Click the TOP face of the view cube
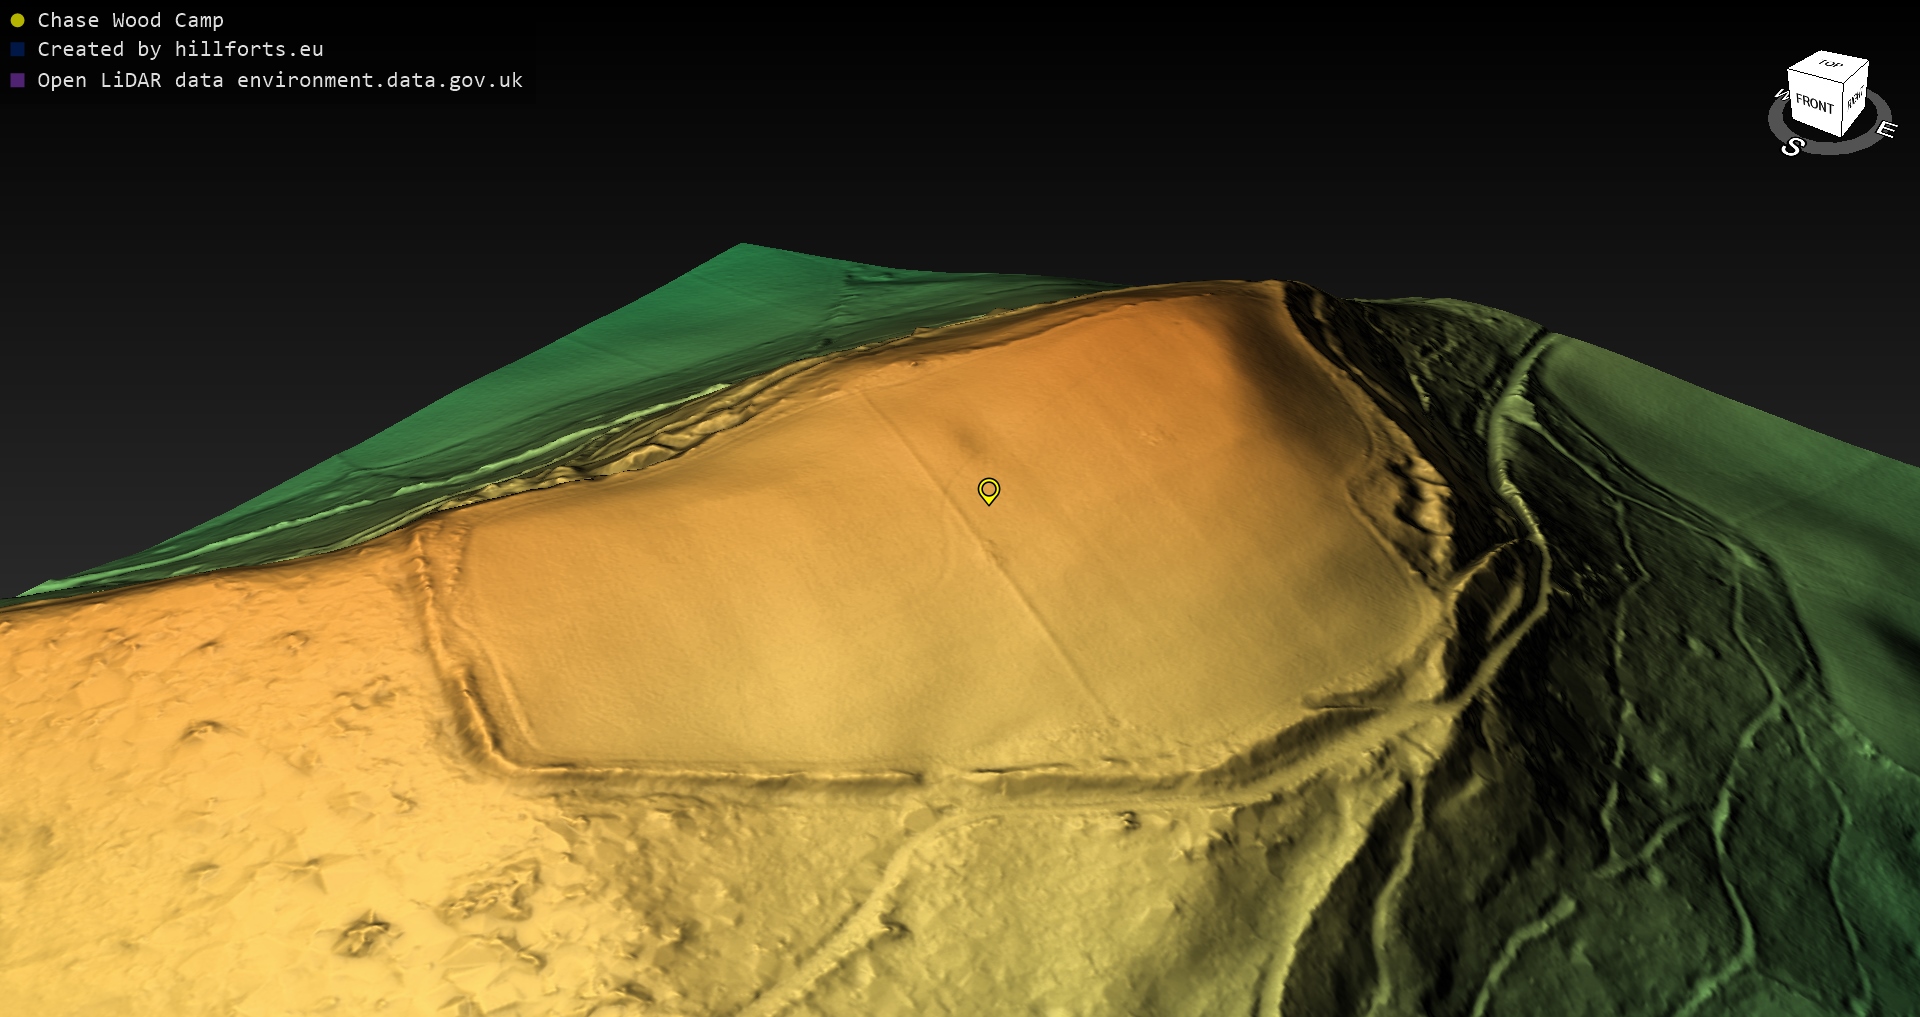The height and width of the screenshot is (1017, 1920). [x=1830, y=64]
